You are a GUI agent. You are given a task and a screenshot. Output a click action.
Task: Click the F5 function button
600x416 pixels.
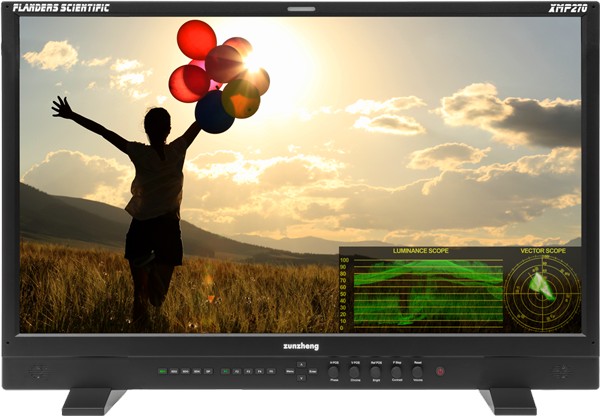pos(271,371)
